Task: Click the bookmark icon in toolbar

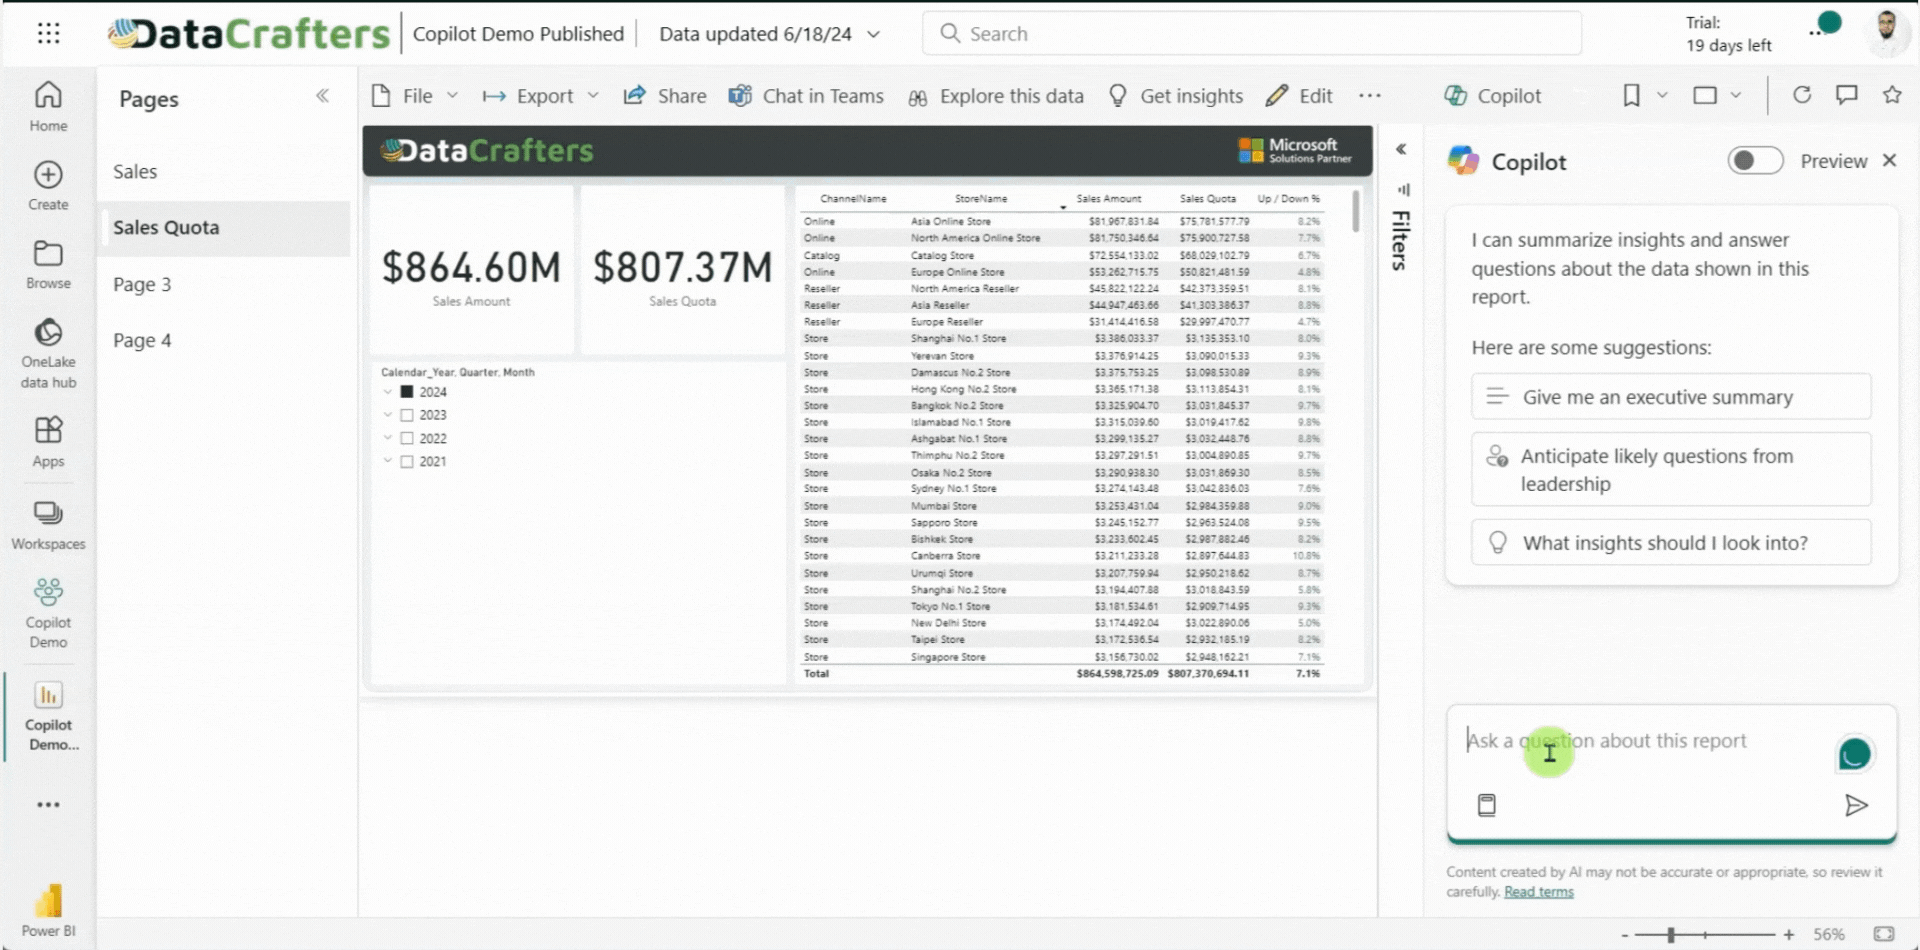Action: (1631, 96)
